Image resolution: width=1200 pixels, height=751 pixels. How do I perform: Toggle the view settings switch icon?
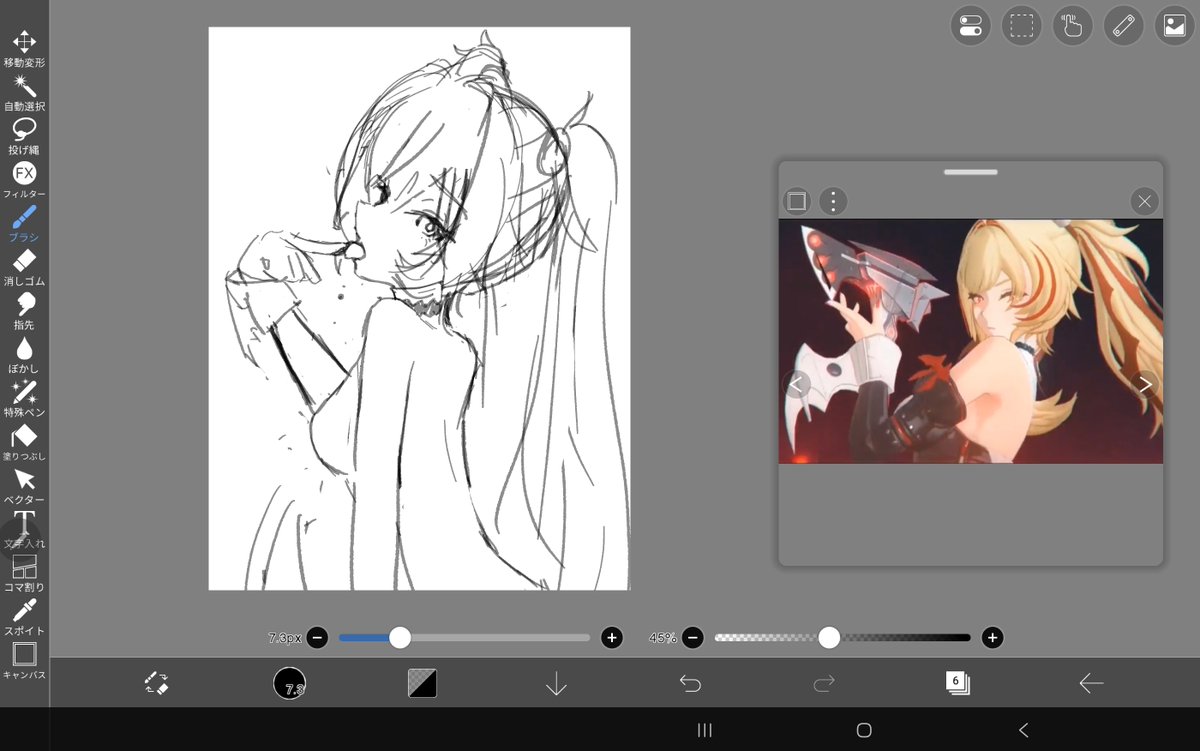click(970, 26)
